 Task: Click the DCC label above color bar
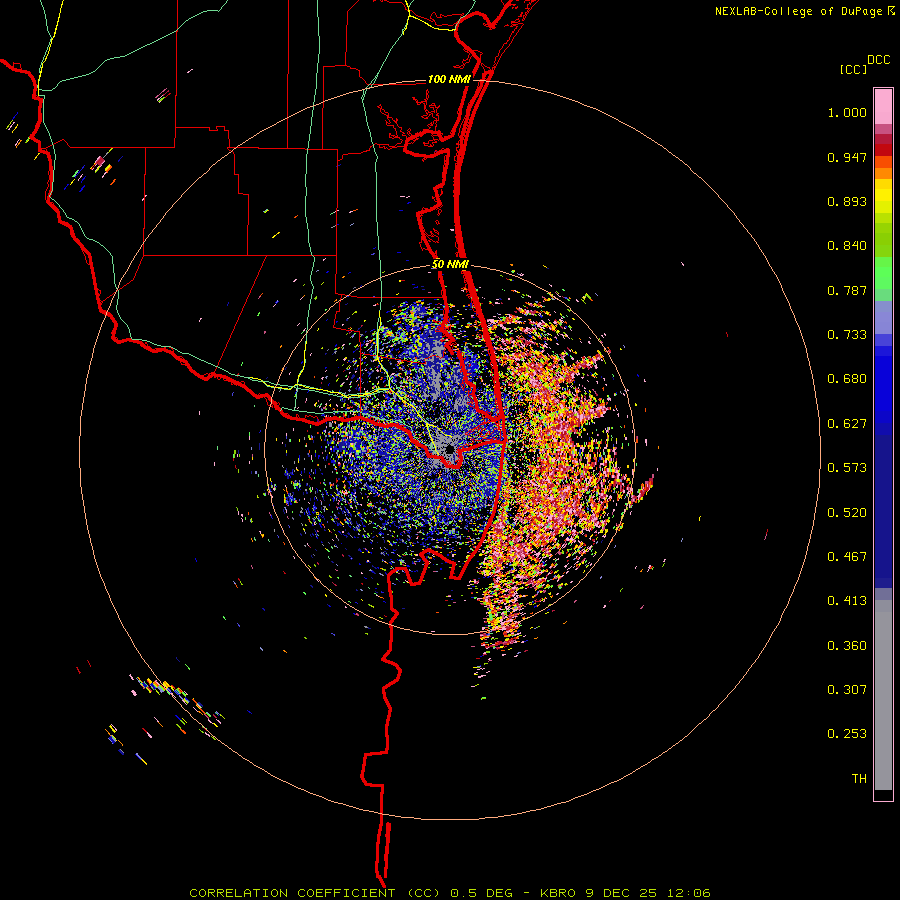pyautogui.click(x=878, y=60)
